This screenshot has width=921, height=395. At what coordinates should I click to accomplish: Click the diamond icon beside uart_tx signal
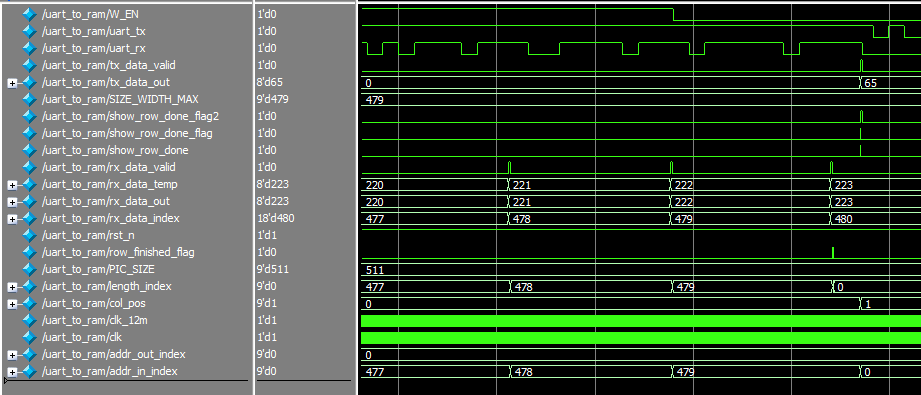[x=29, y=31]
